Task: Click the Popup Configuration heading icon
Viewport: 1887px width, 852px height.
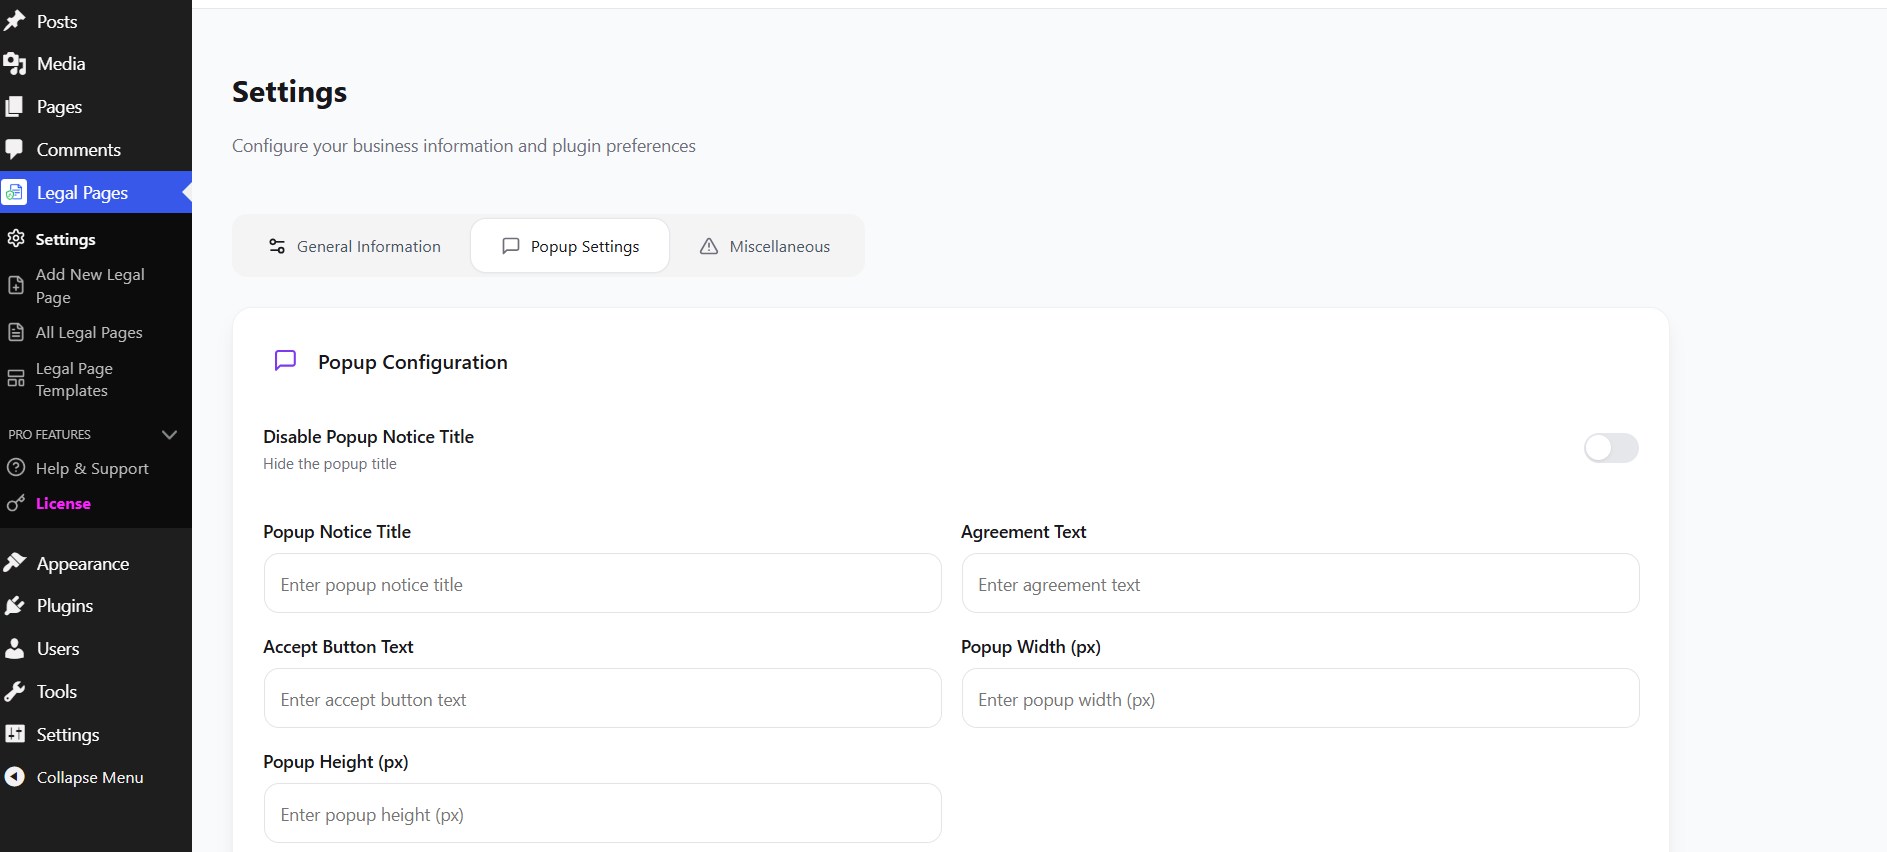Action: click(285, 361)
